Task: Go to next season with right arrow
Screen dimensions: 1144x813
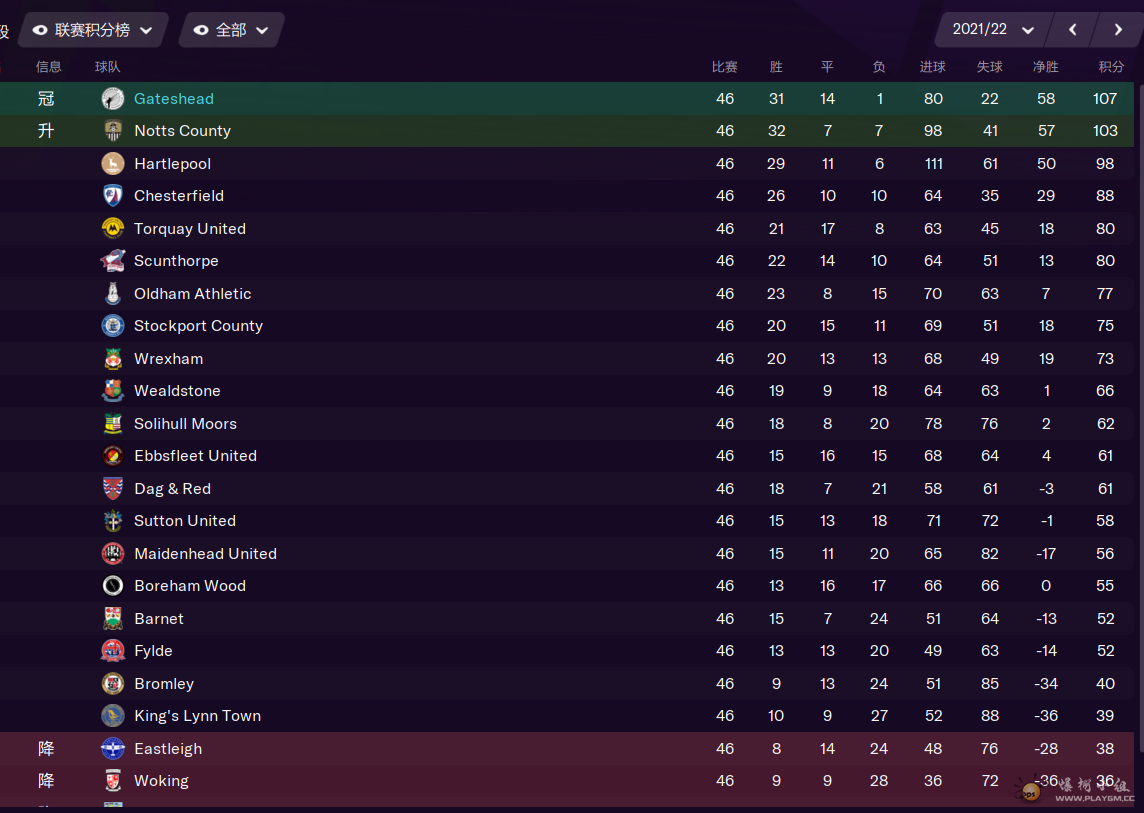Action: [1118, 30]
